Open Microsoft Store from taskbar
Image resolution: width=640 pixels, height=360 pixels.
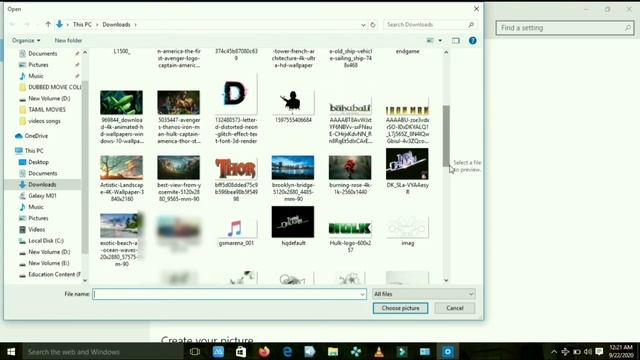tap(241, 351)
